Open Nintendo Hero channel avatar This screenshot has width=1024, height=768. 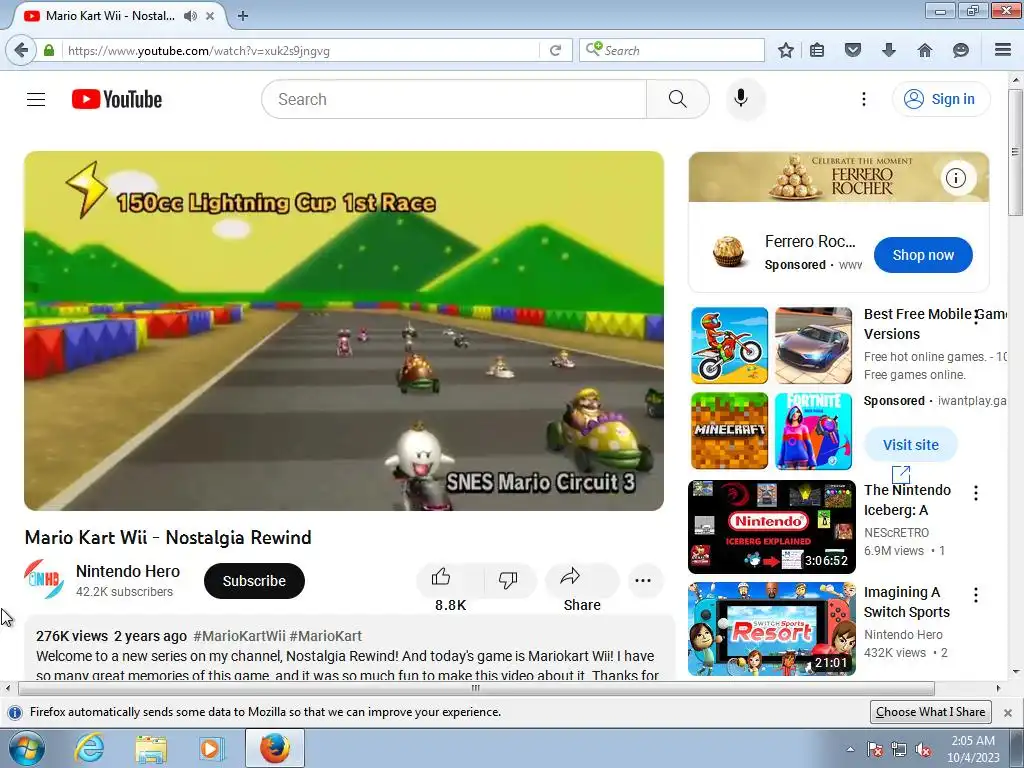[x=44, y=580]
